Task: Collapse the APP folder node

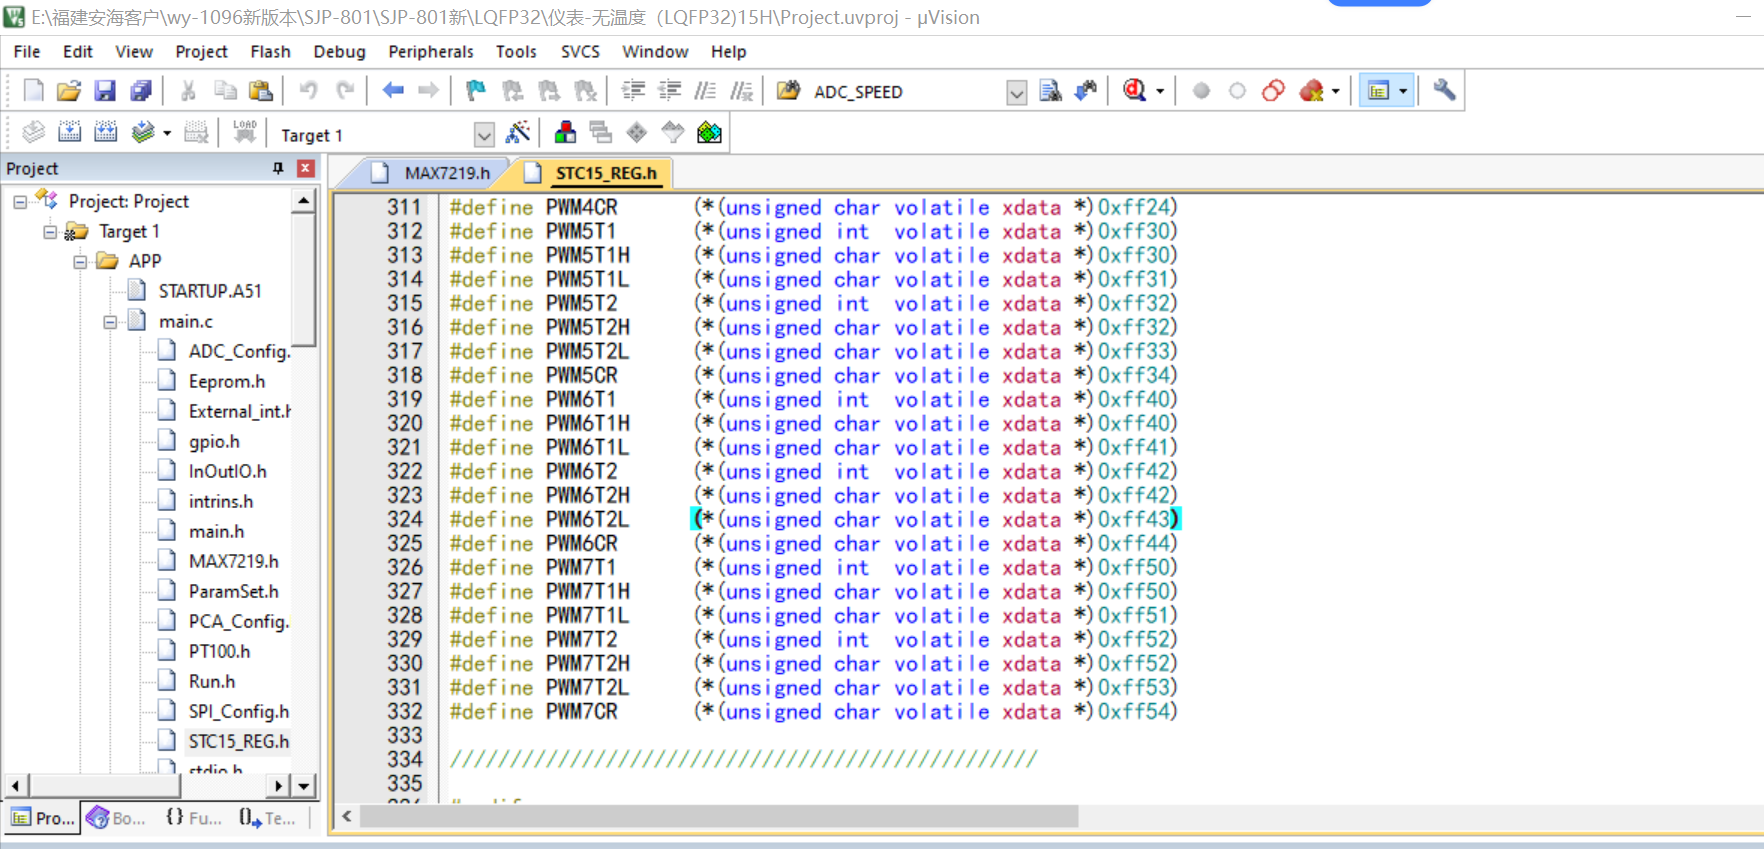Action: [80, 262]
